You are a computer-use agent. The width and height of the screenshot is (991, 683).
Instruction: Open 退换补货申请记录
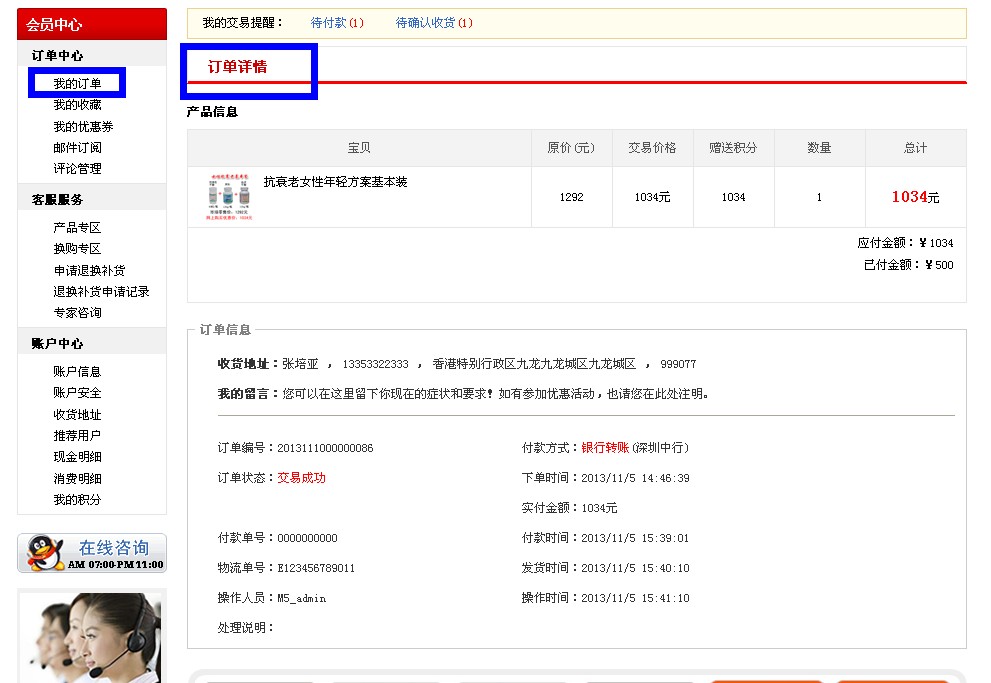[x=101, y=292]
